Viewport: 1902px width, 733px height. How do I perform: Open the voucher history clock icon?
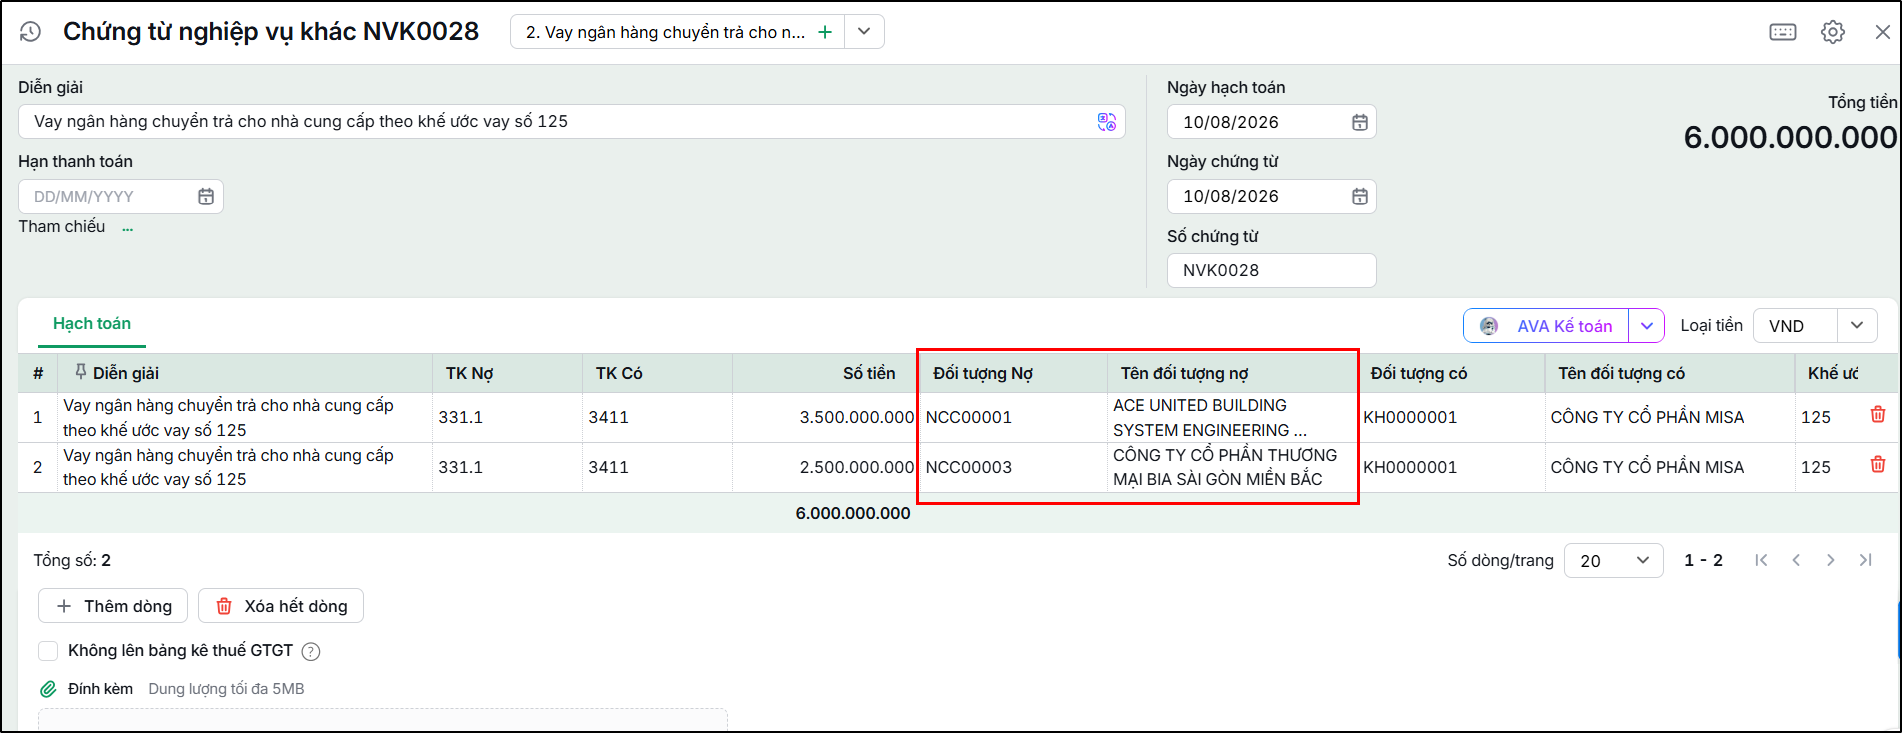(x=30, y=32)
